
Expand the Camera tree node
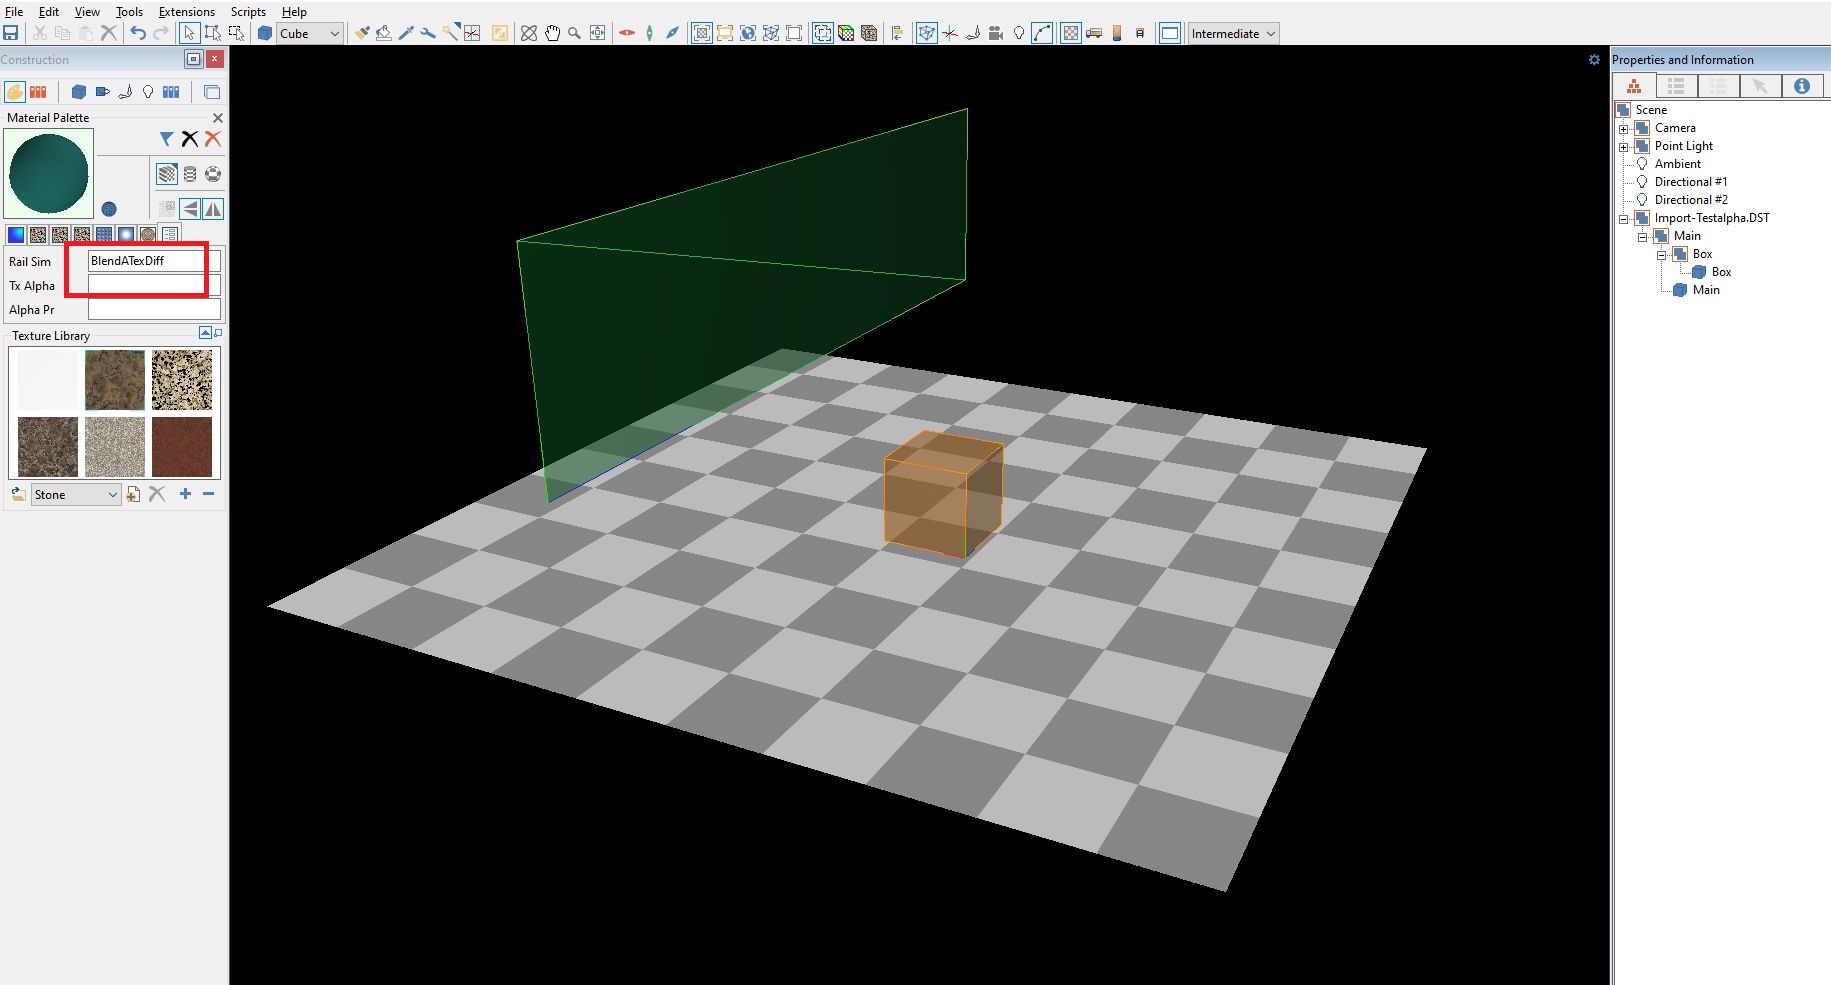(x=1624, y=129)
